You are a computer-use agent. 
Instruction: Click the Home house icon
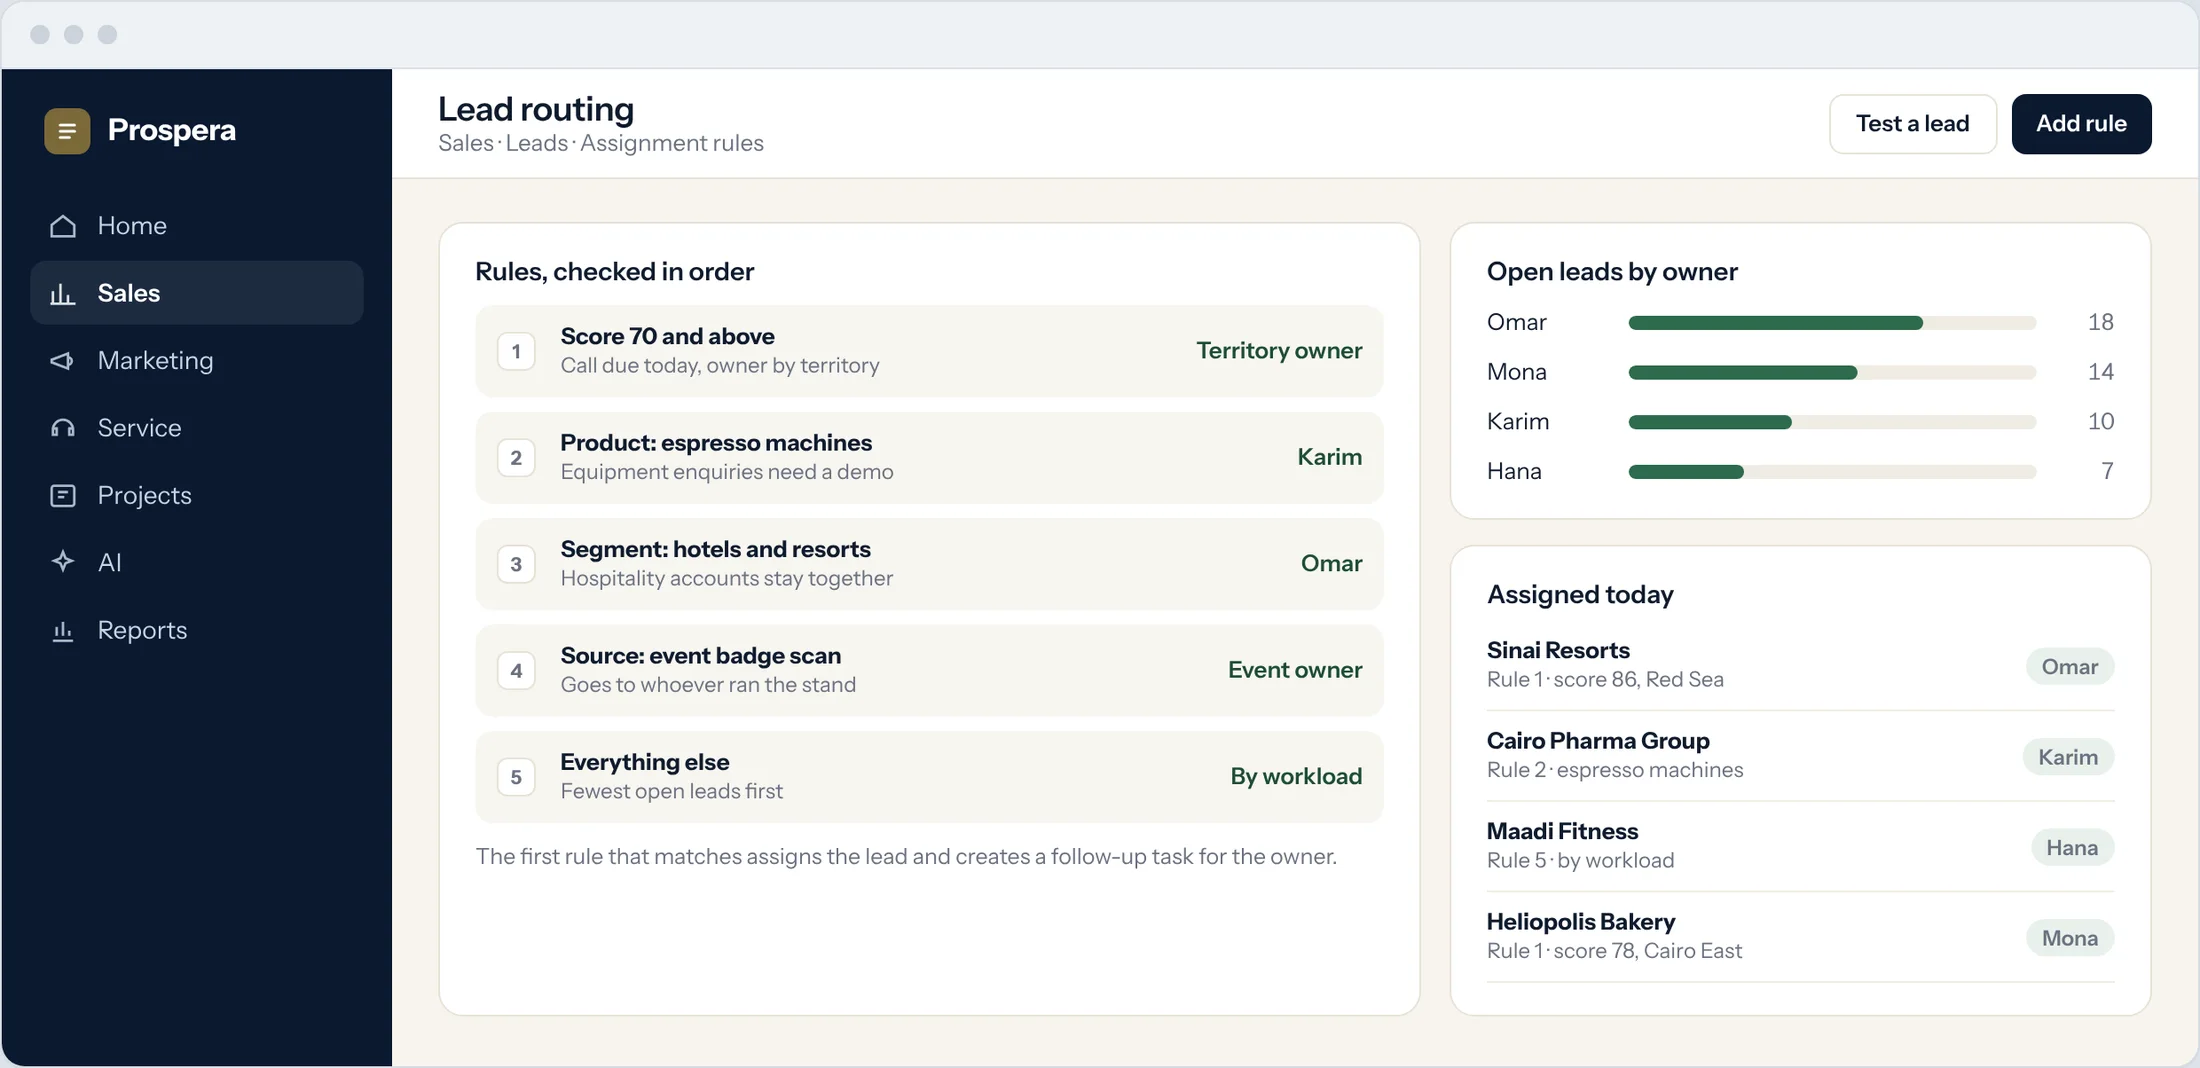pos(63,226)
